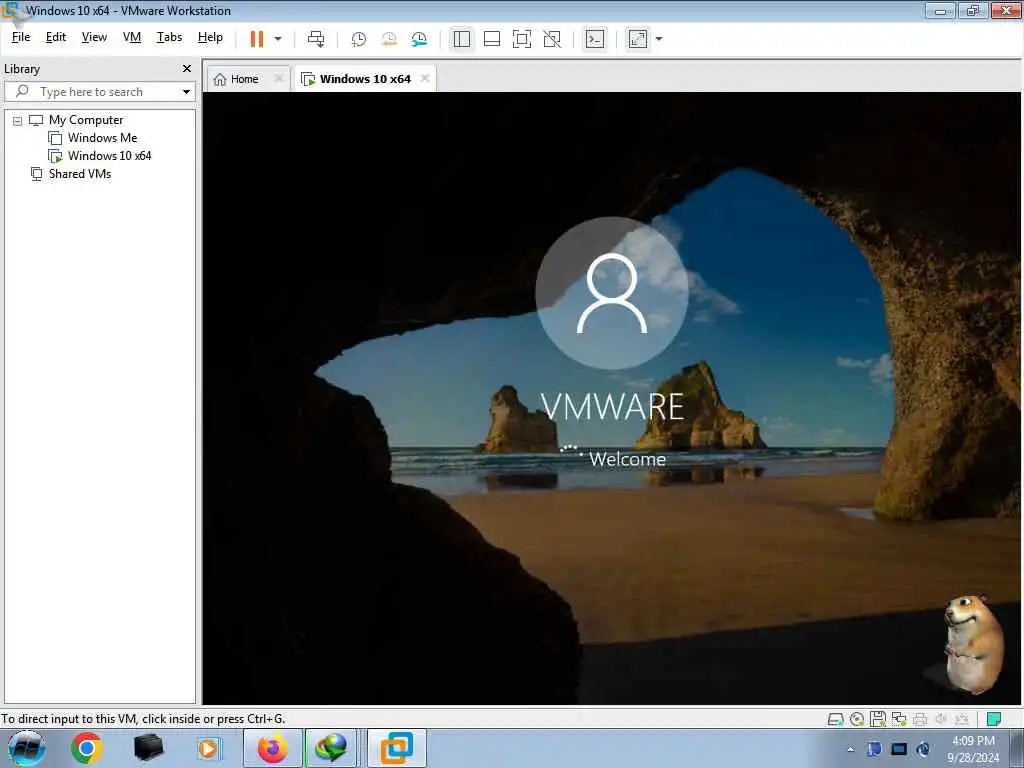The height and width of the screenshot is (768, 1024).
Task: Open Firefox from the taskbar
Action: [272, 748]
